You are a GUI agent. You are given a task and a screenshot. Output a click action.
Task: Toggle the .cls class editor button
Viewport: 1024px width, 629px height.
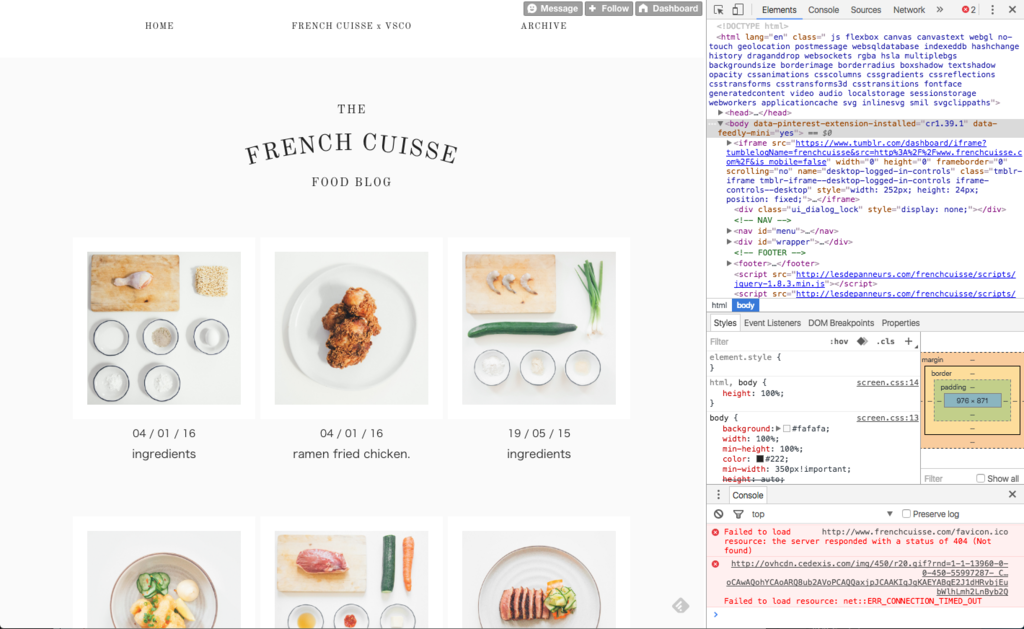[885, 342]
